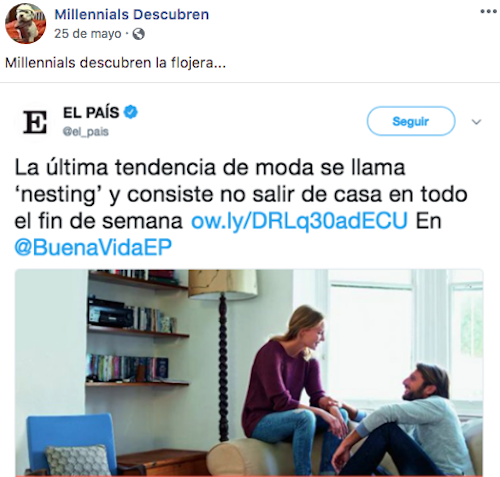Click the EL PAÍS account name
This screenshot has height=477, width=500.
click(x=91, y=112)
